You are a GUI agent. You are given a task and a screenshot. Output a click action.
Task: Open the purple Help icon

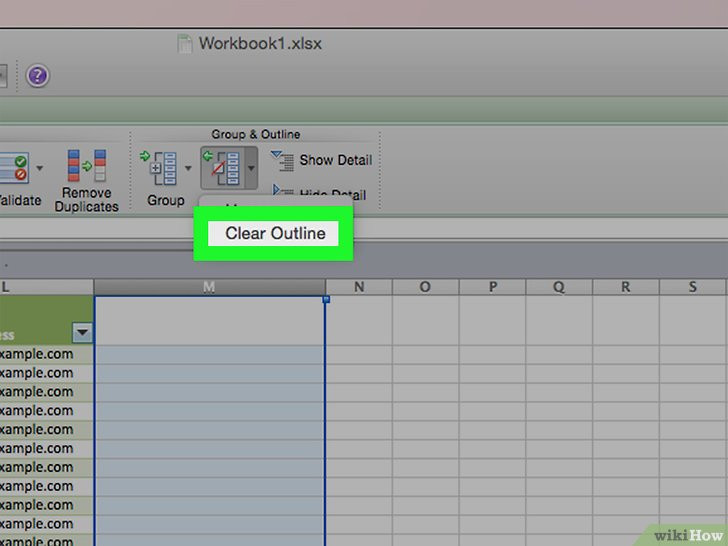[x=38, y=76]
